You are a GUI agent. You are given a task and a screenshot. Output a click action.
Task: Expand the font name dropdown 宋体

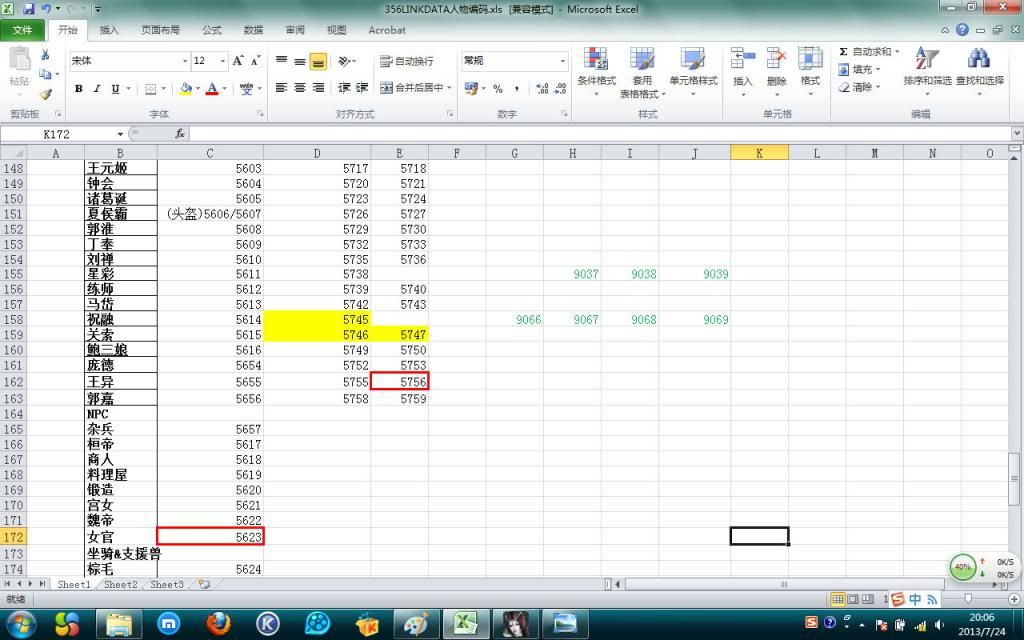point(185,61)
